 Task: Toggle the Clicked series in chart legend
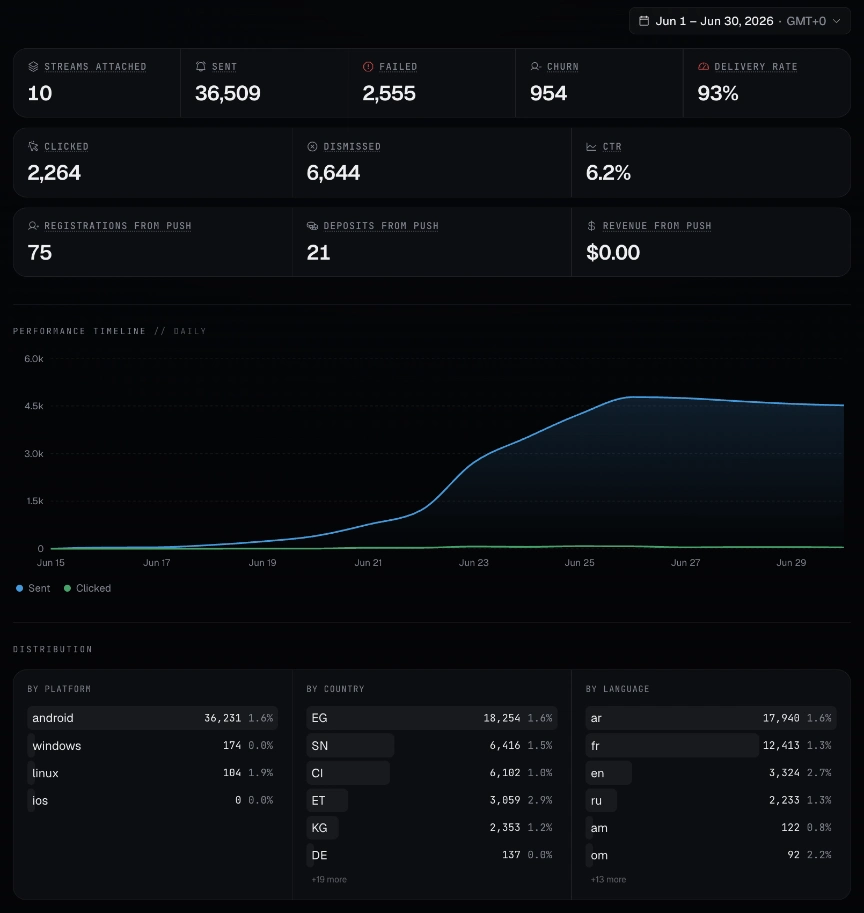coord(87,588)
